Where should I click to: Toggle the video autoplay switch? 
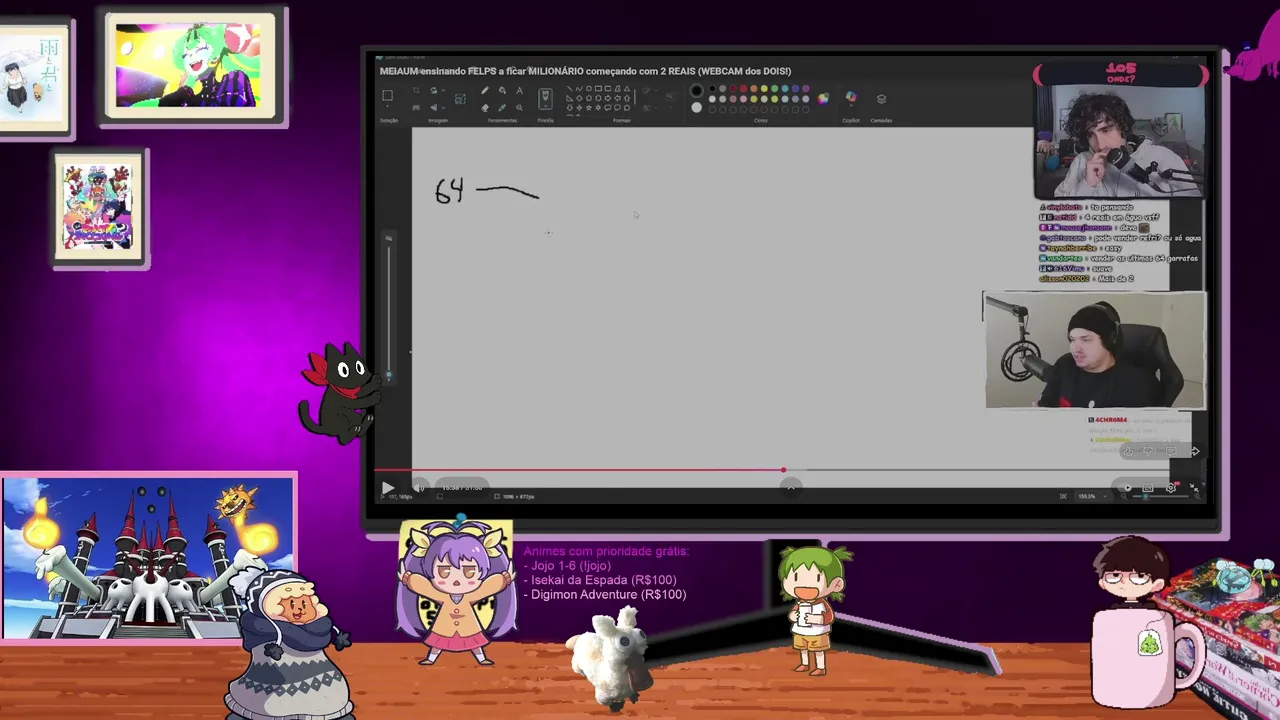tap(1127, 487)
